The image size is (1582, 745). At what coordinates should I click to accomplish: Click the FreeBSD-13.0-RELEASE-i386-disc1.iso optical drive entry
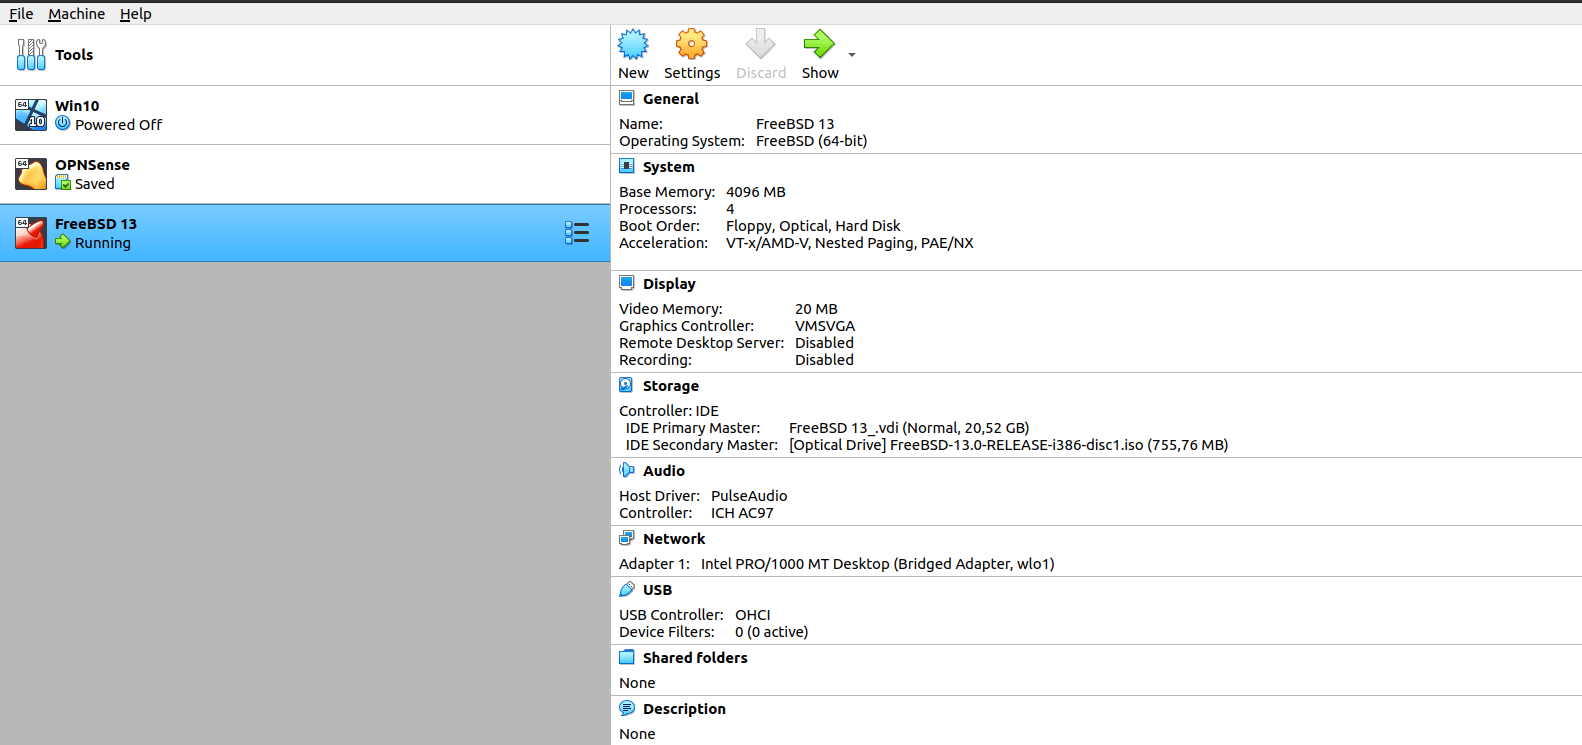tap(1009, 445)
